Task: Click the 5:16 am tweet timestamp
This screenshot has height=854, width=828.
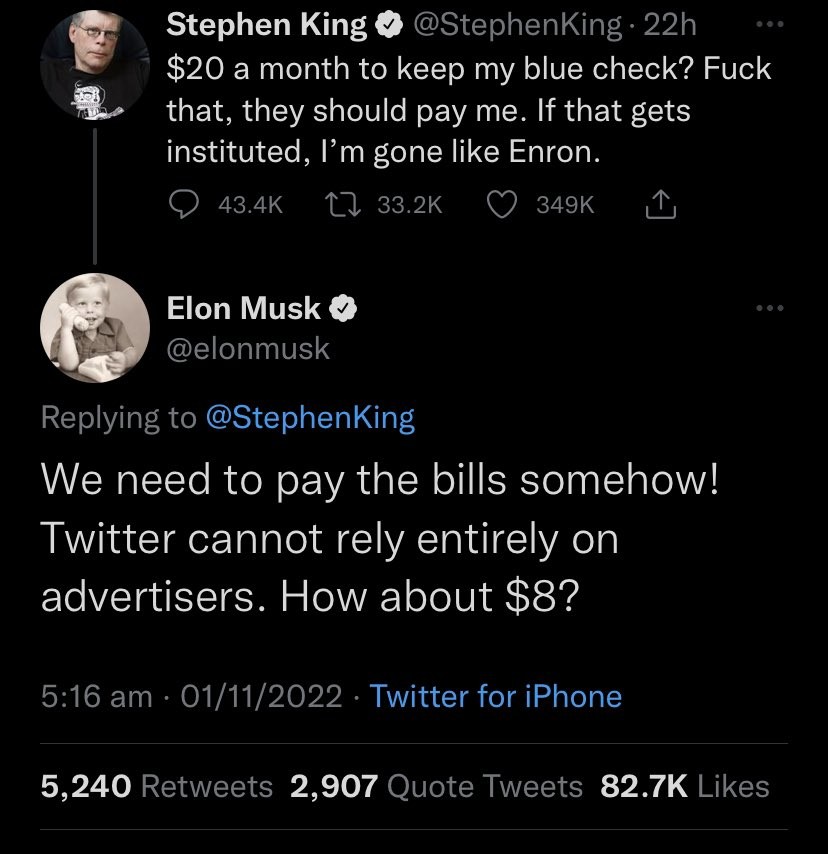Action: point(97,696)
